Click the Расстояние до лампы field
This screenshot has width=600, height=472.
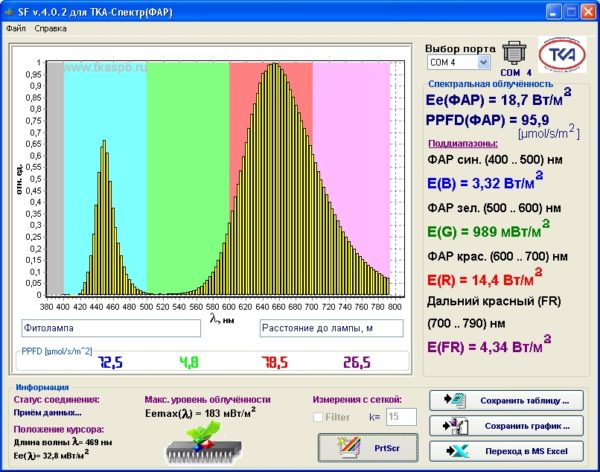point(331,328)
